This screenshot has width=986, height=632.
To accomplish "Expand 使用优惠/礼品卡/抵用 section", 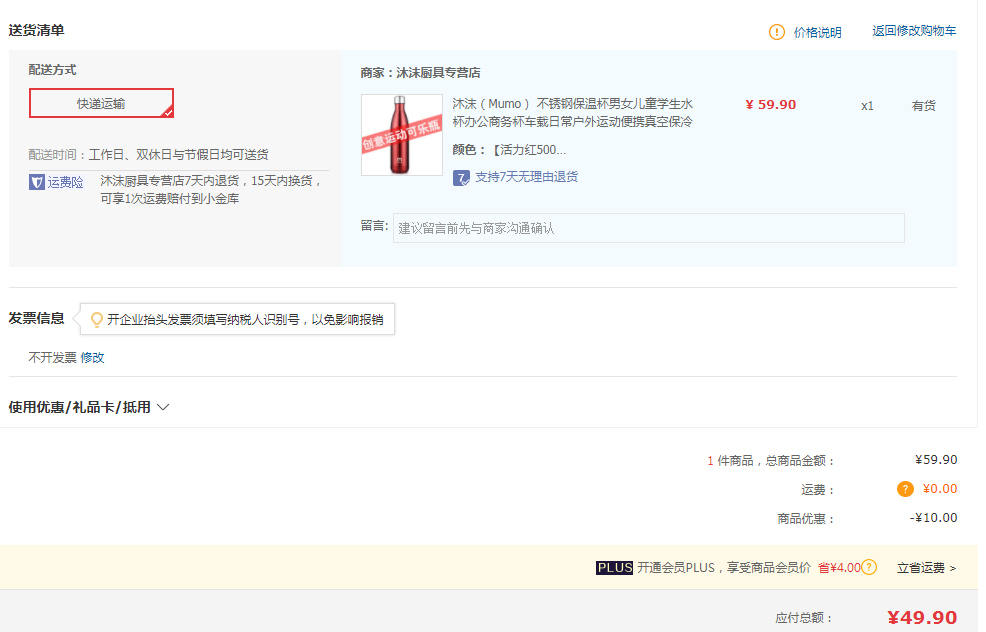I will (88, 407).
